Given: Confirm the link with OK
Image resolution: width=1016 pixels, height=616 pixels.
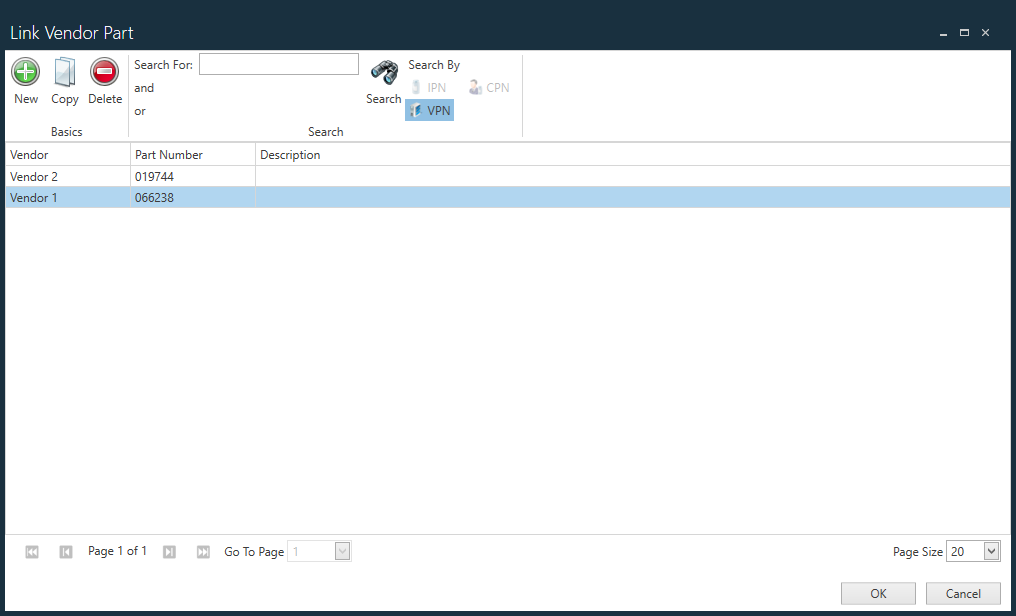Looking at the screenshot, I should click(878, 593).
